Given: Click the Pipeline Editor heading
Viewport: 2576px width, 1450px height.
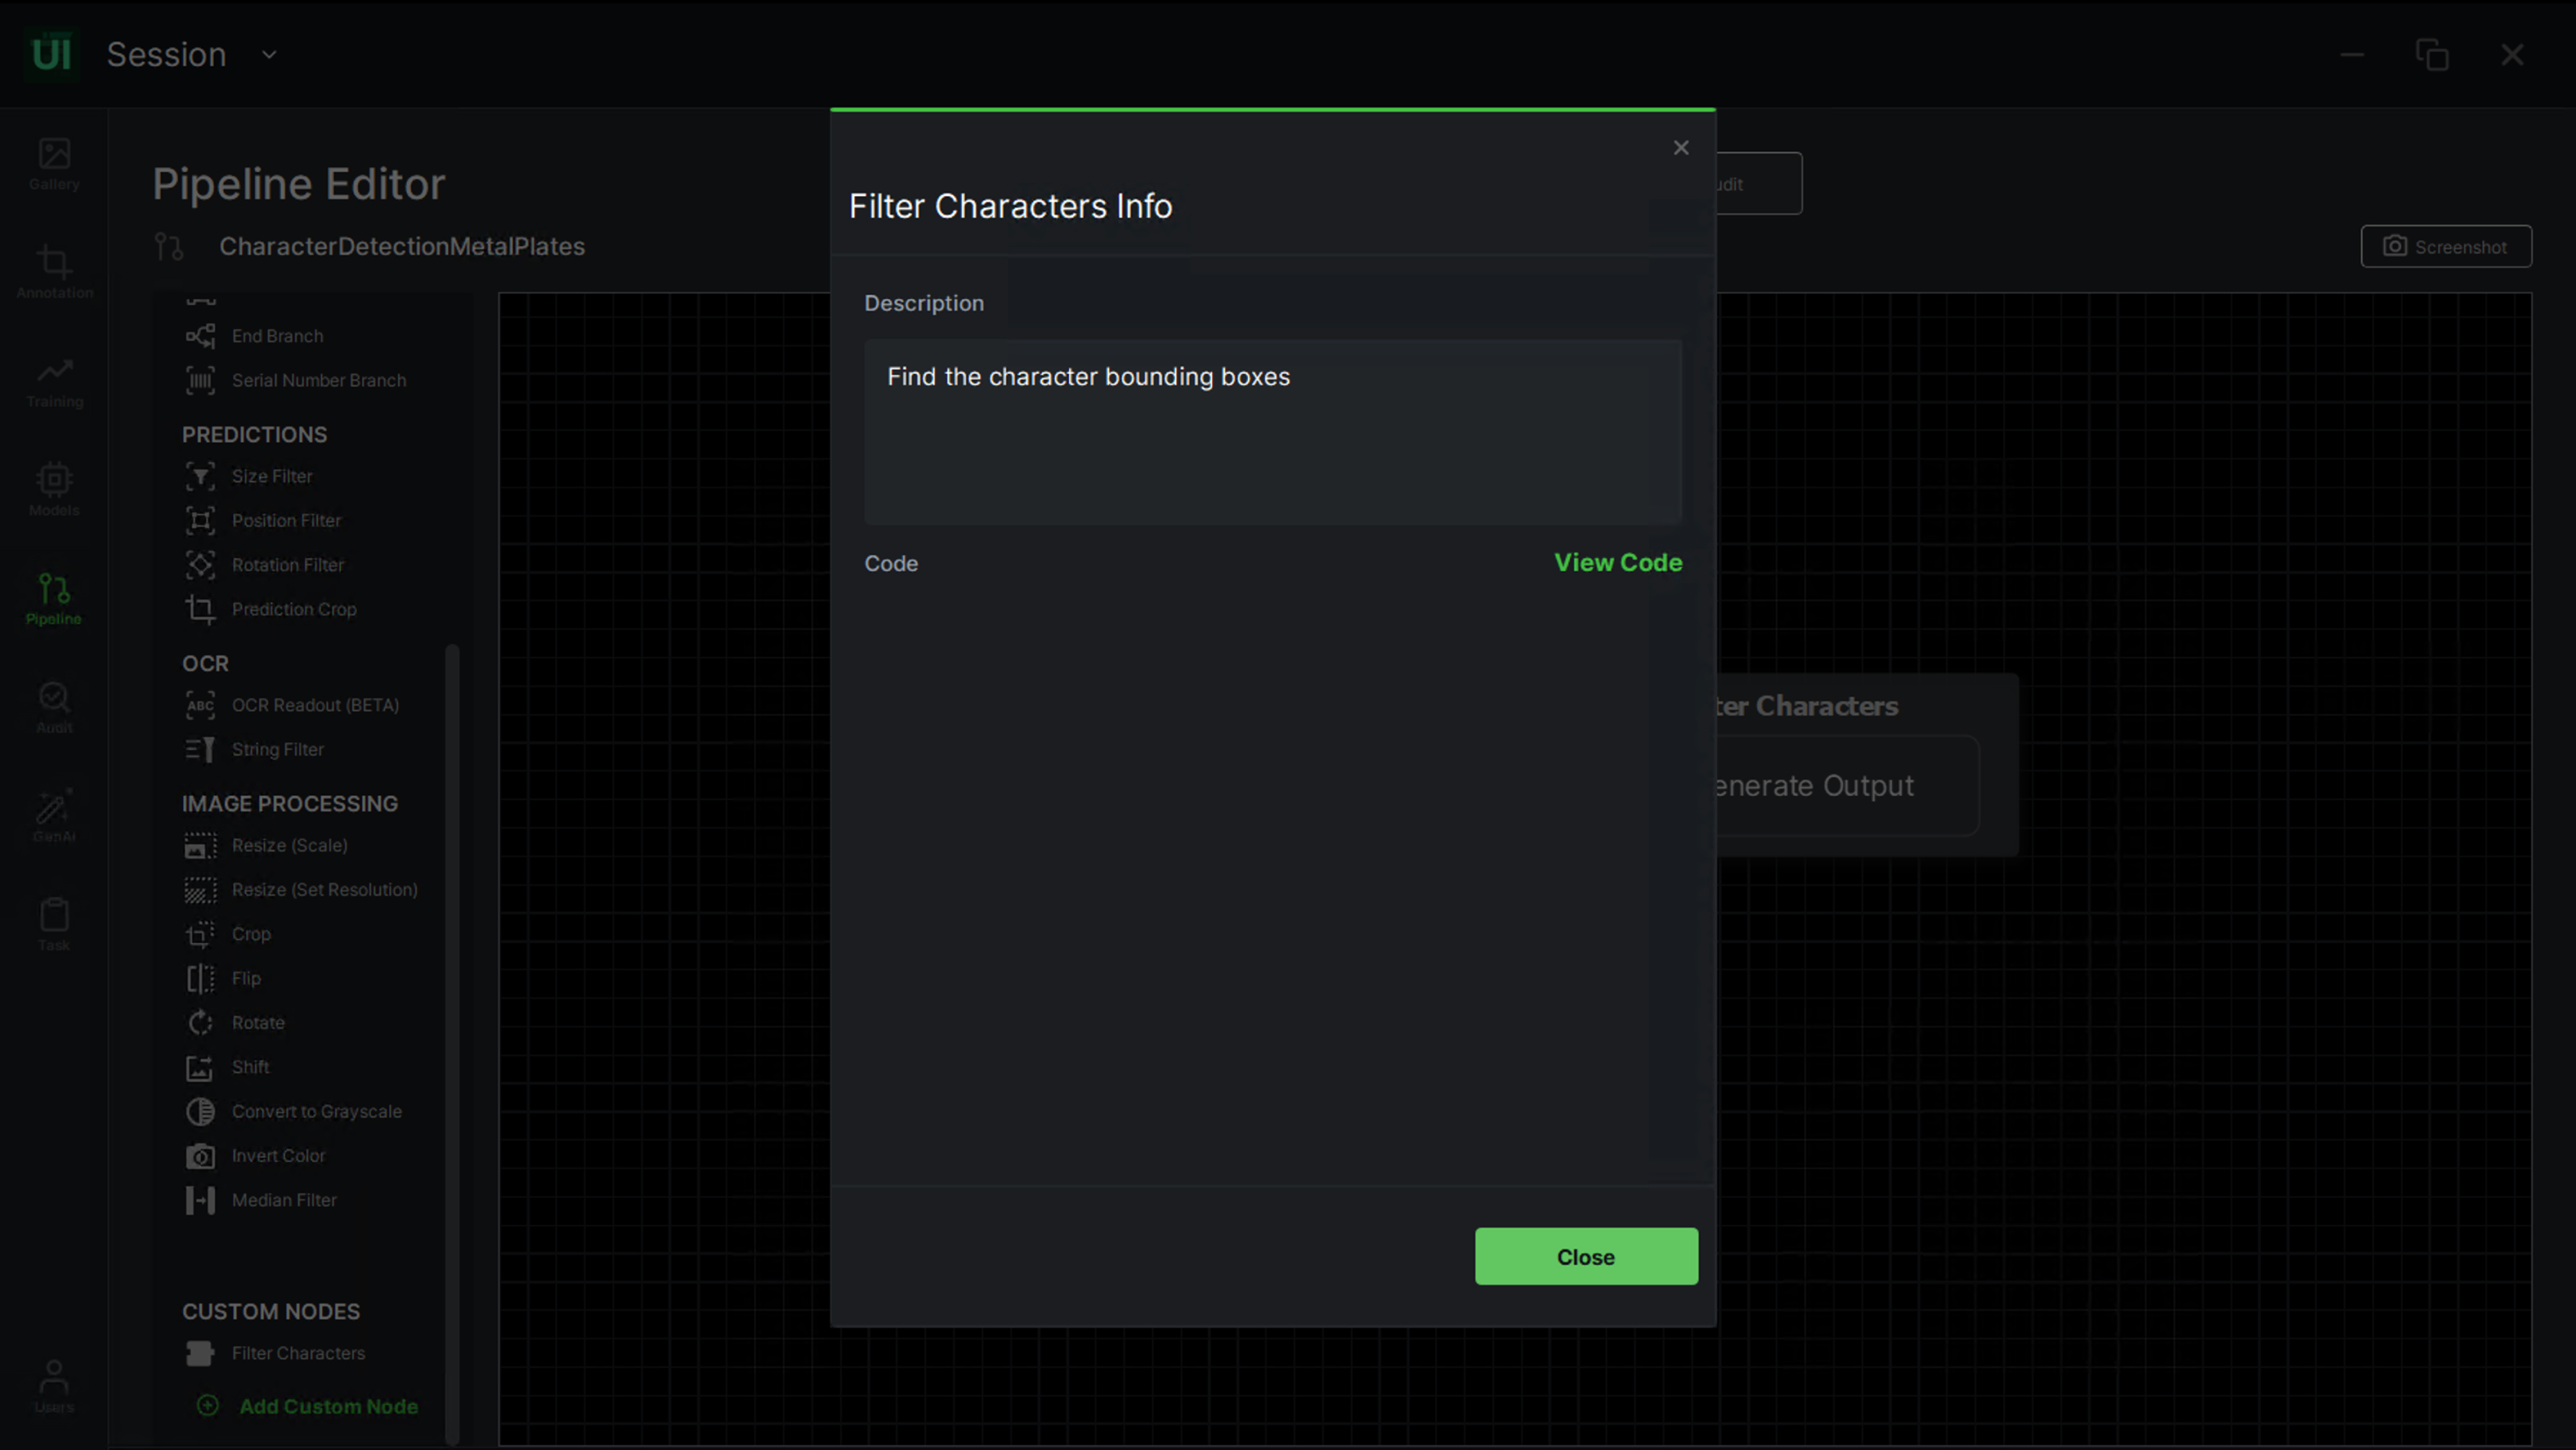Looking at the screenshot, I should 299,184.
